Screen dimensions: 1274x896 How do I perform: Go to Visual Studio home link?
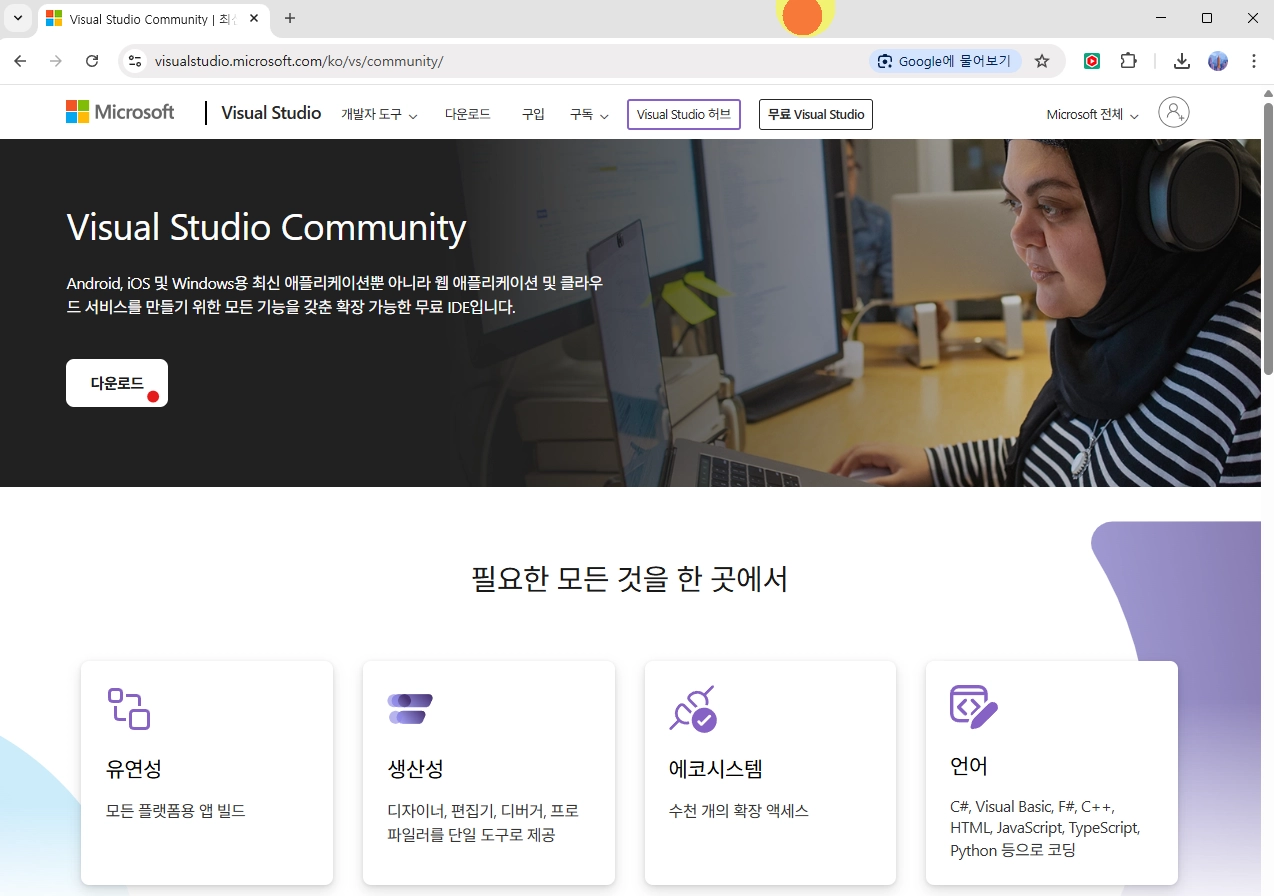coord(271,113)
